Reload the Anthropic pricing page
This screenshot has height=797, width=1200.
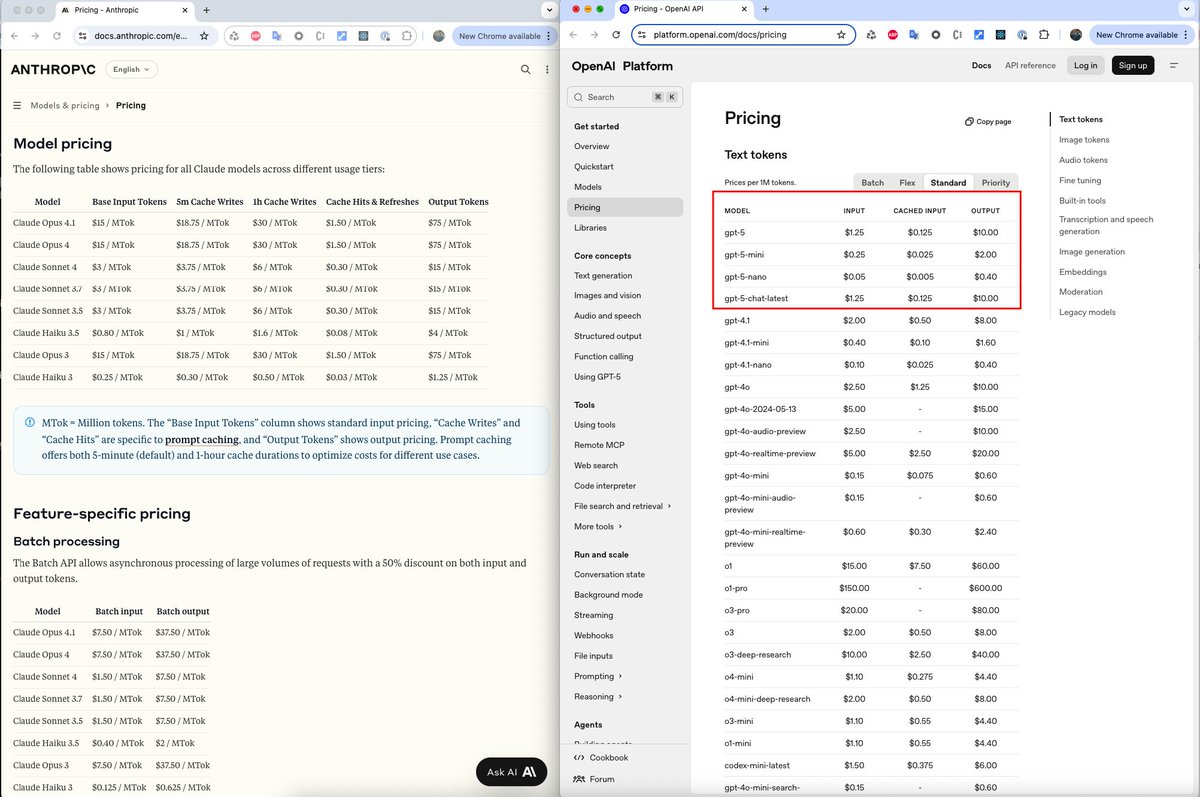coord(56,36)
